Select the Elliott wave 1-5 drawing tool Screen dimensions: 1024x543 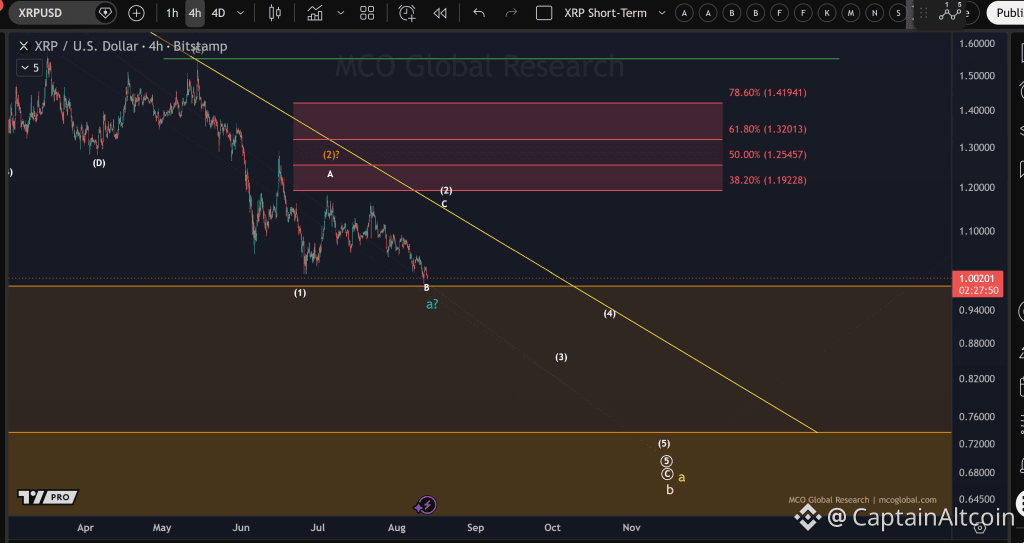click(x=950, y=11)
